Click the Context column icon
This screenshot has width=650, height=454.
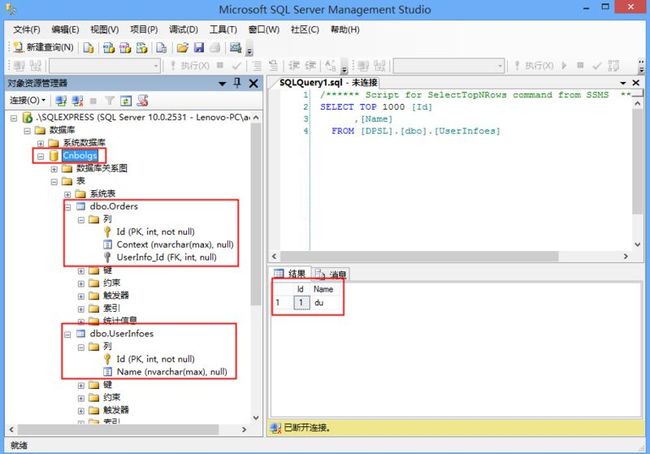point(107,244)
